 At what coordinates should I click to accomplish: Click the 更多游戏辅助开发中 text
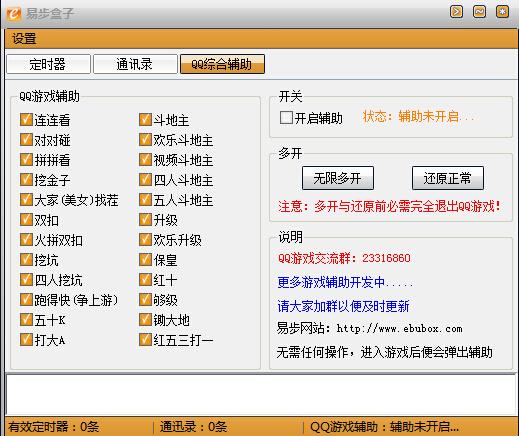345,283
